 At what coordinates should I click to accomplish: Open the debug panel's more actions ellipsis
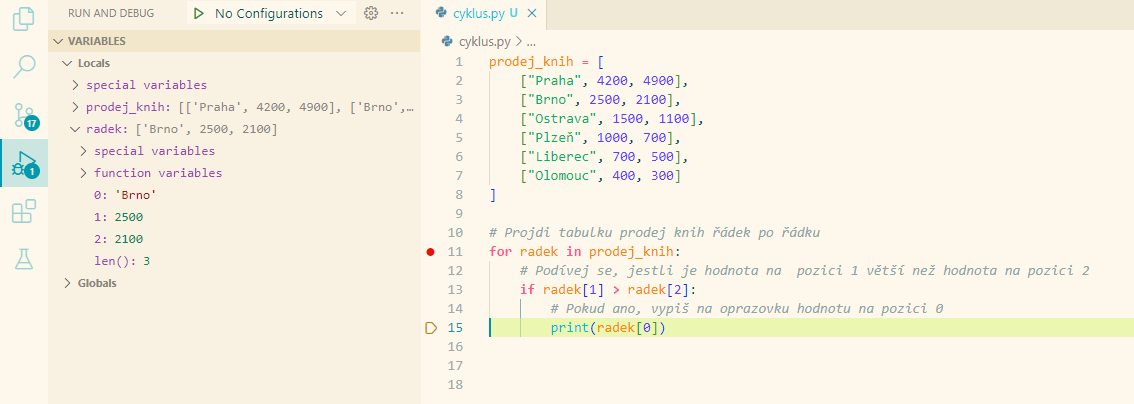[397, 13]
